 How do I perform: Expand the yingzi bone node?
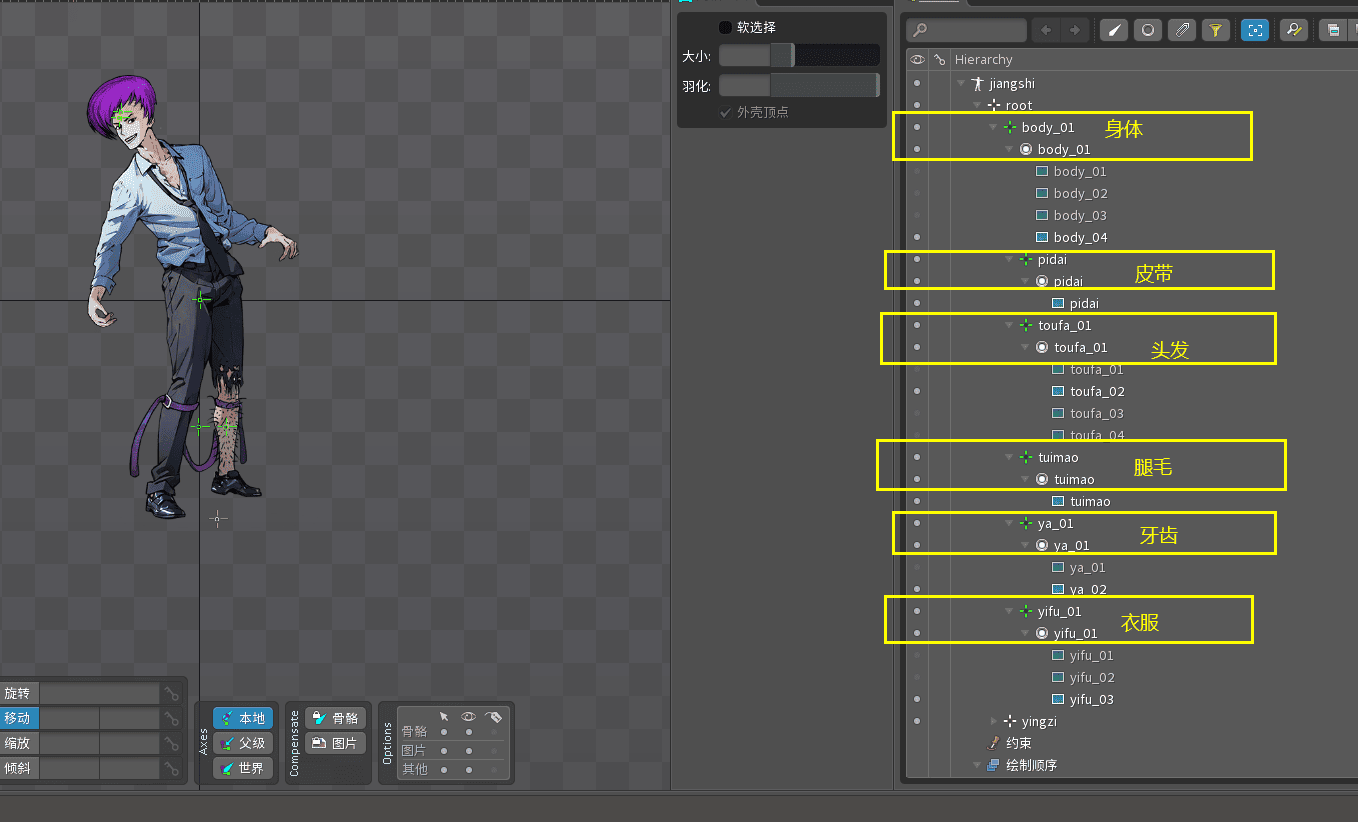click(993, 721)
